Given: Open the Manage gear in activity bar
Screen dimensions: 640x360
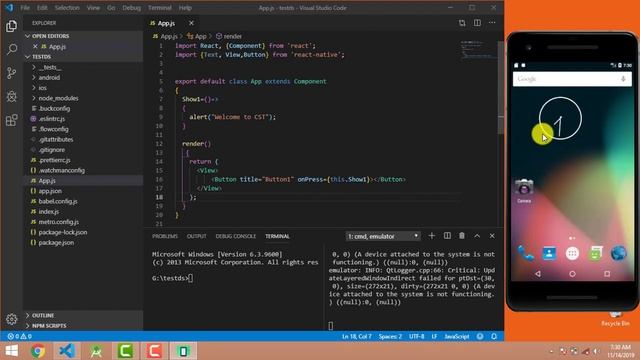Looking at the screenshot, I should point(11,319).
